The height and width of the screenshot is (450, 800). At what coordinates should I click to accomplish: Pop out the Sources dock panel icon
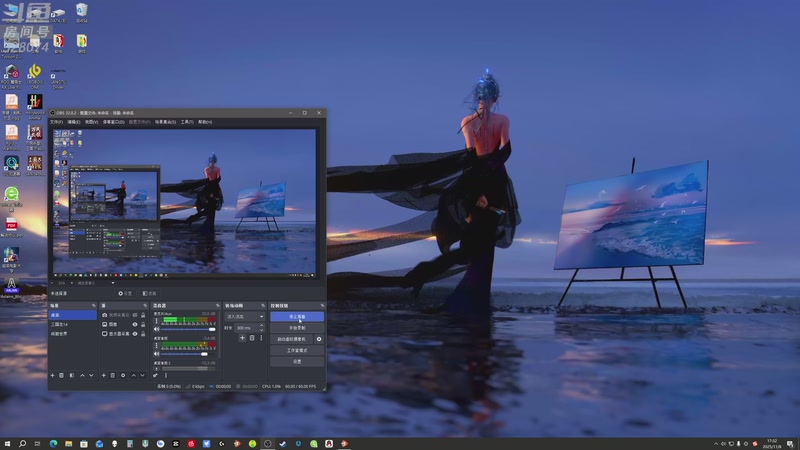[145, 306]
